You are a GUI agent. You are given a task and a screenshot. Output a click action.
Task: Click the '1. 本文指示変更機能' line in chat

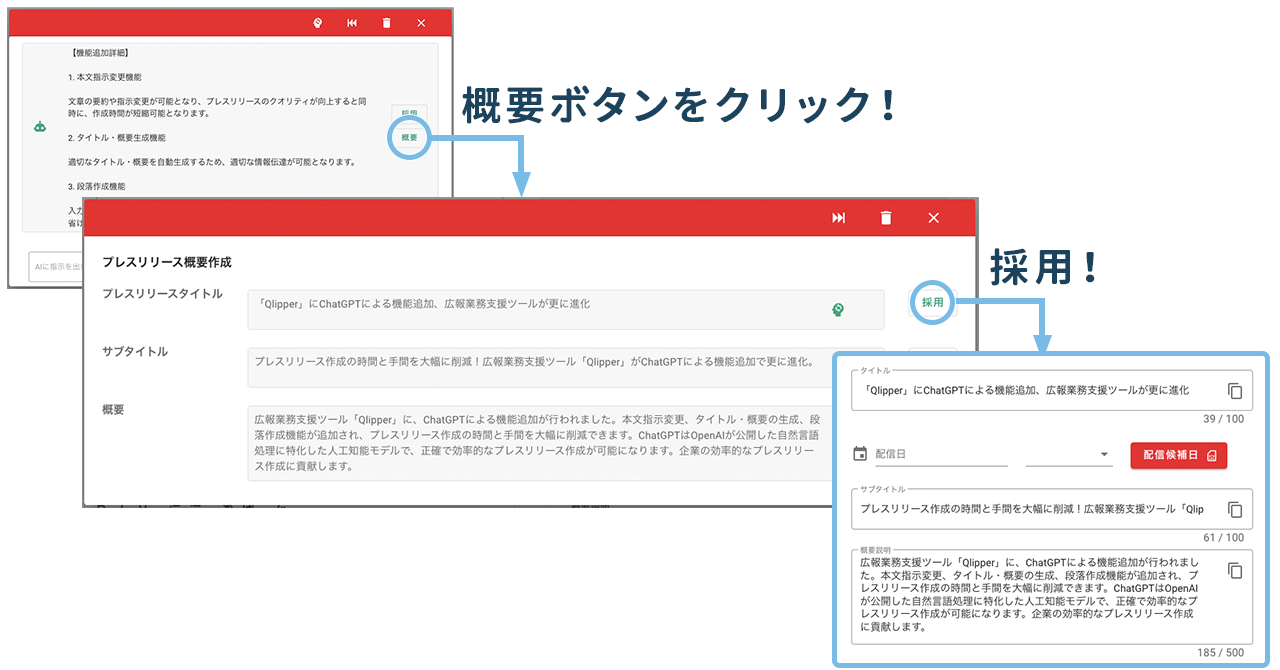(105, 77)
